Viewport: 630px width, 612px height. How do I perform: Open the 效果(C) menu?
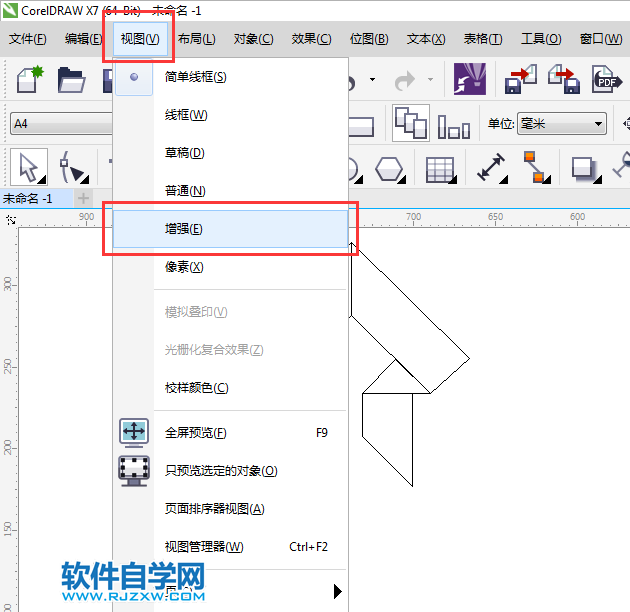[311, 39]
